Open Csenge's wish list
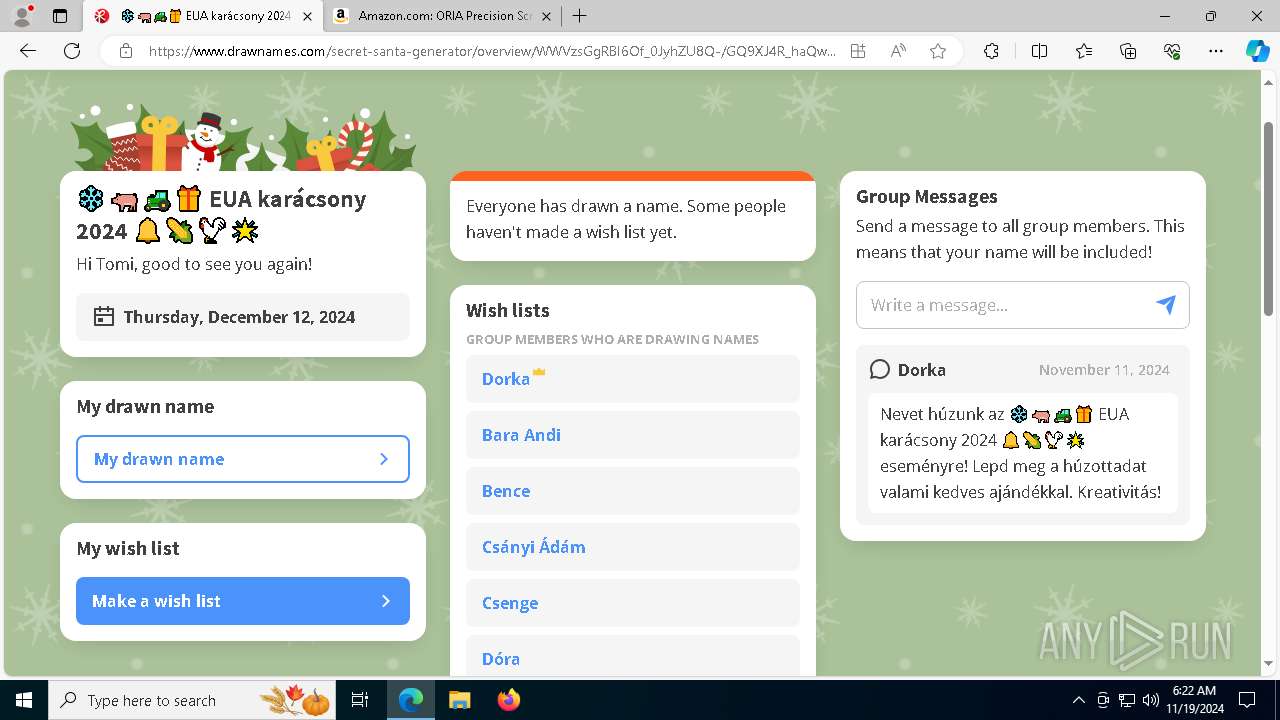 [x=633, y=603]
